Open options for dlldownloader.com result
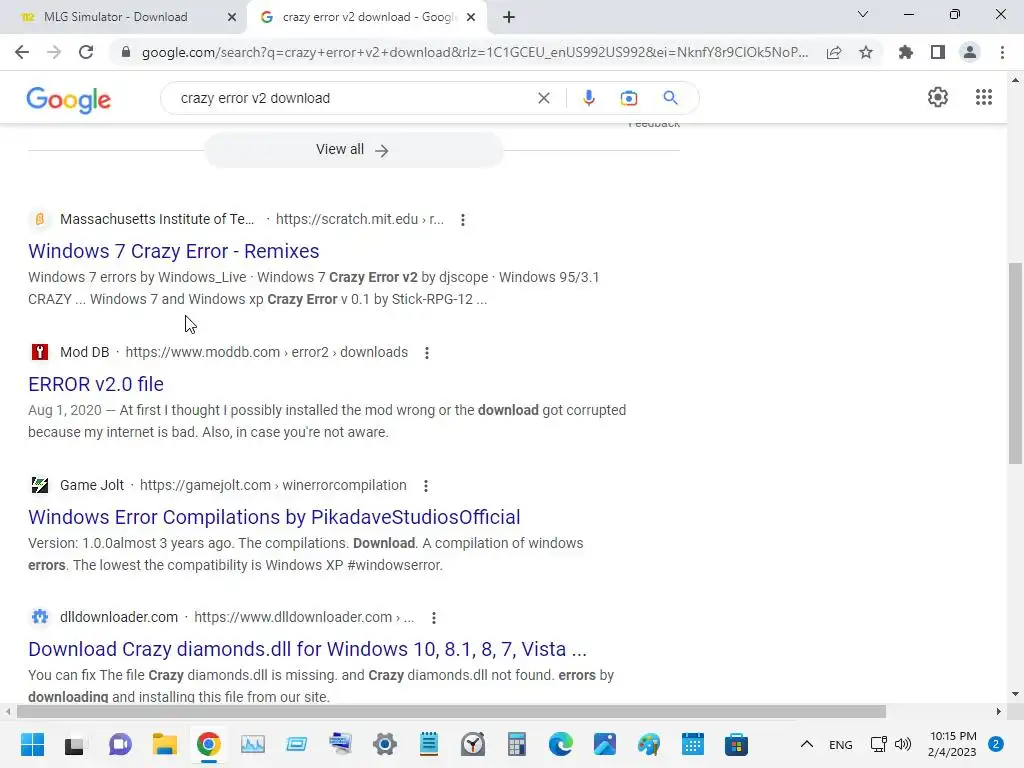This screenshot has width=1024, height=768. click(x=434, y=618)
